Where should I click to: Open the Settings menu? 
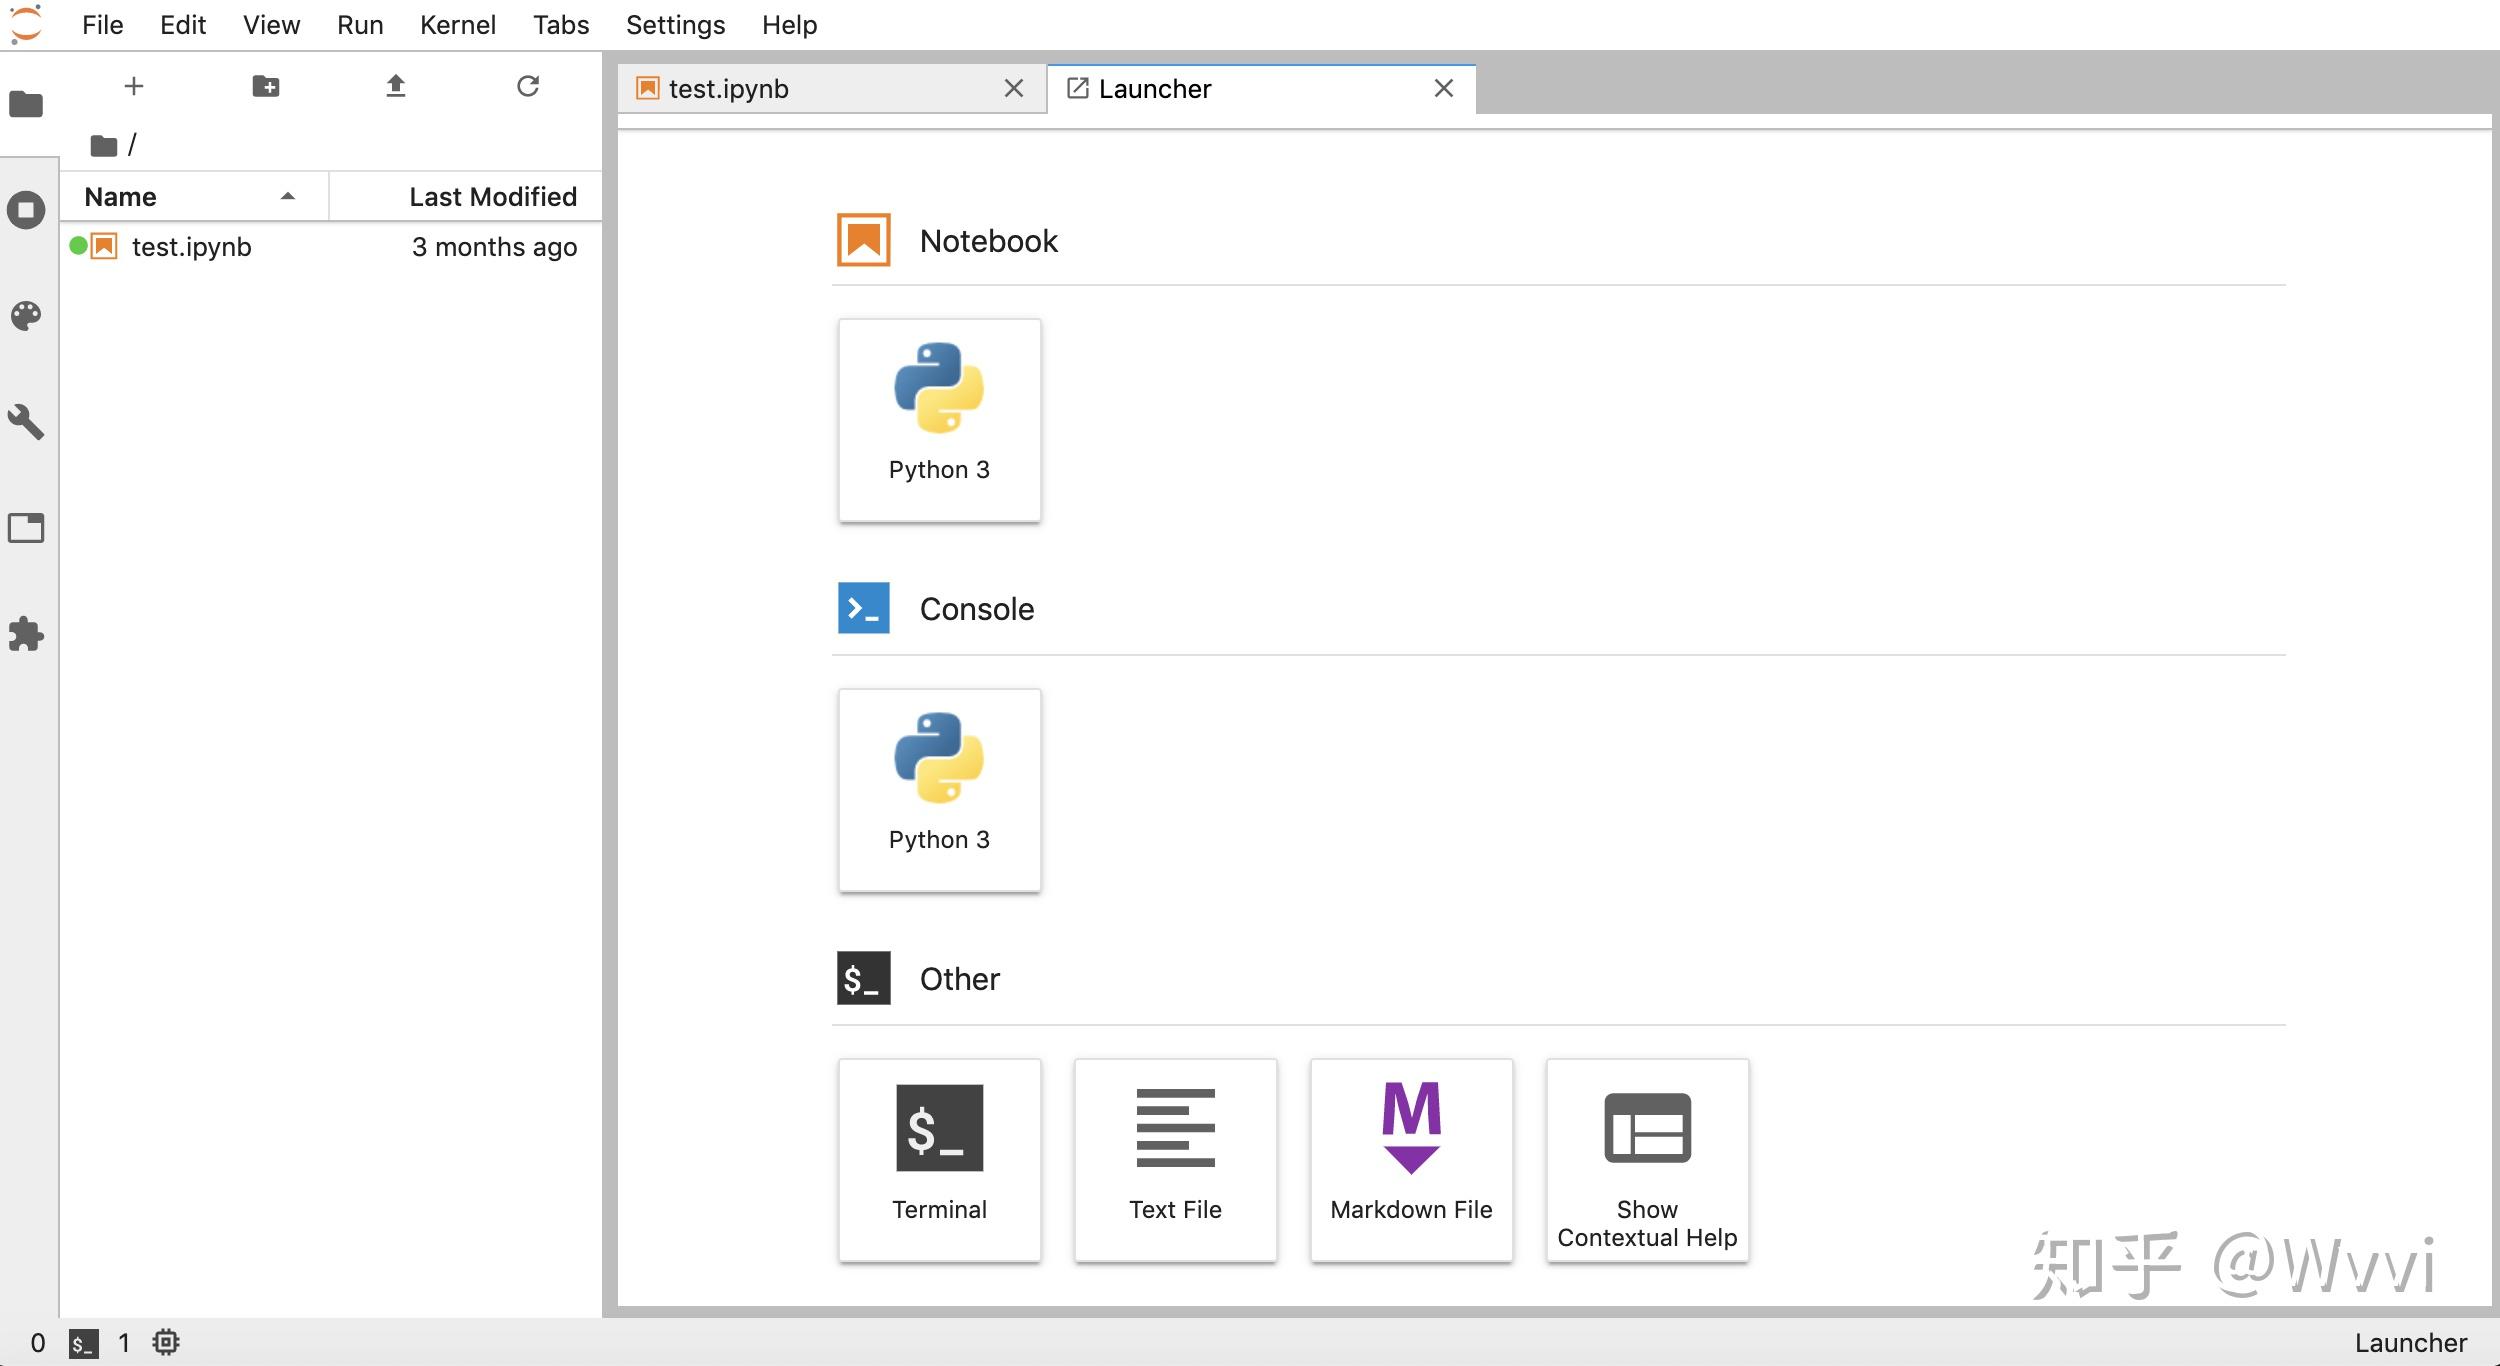675,25
